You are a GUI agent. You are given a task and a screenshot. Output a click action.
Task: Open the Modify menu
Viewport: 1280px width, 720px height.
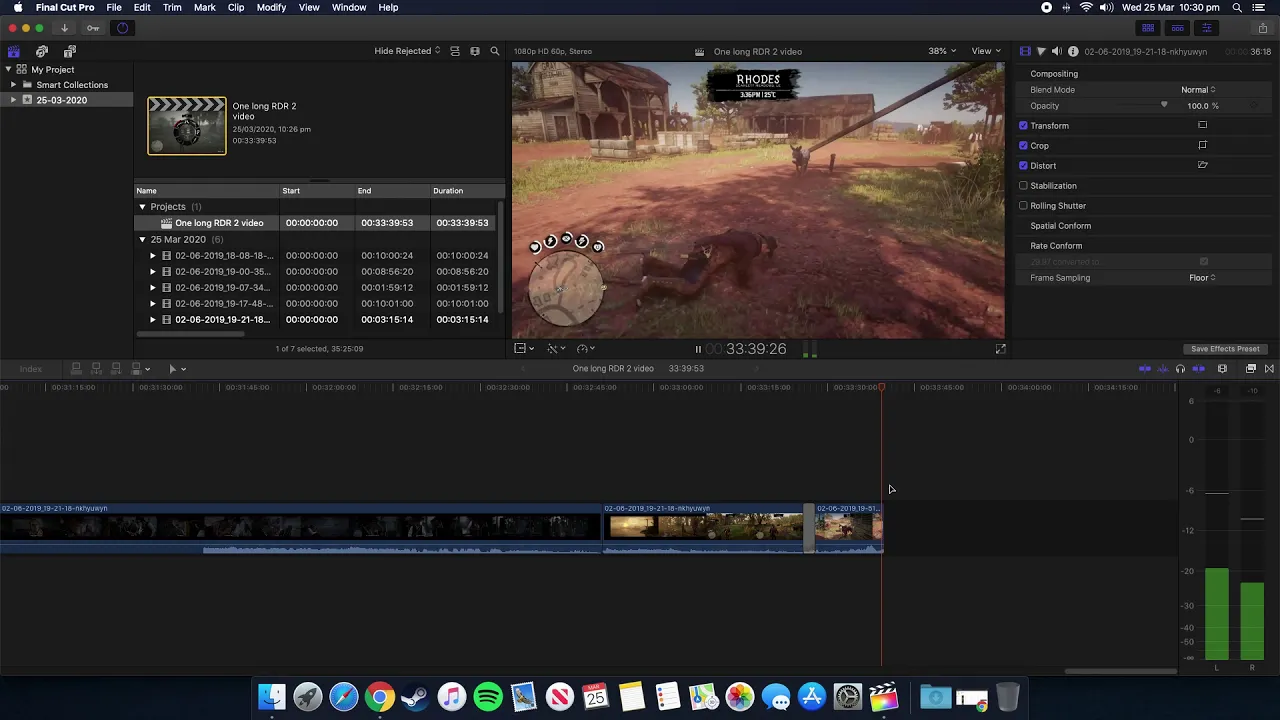pos(271,7)
